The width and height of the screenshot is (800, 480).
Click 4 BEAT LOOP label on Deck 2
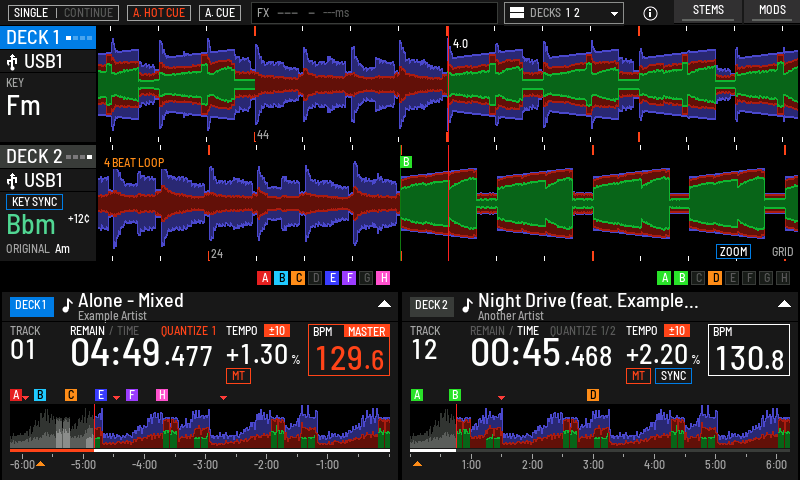pos(134,163)
